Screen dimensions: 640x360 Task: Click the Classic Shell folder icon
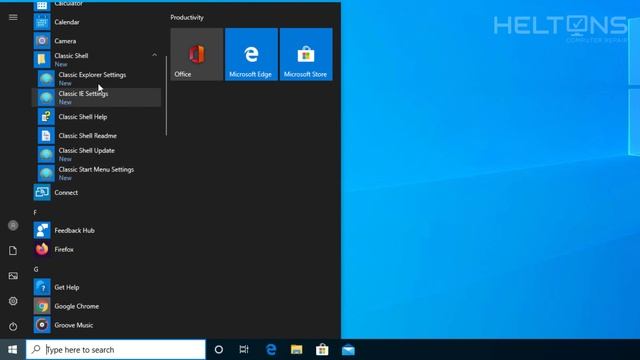[x=42, y=60]
